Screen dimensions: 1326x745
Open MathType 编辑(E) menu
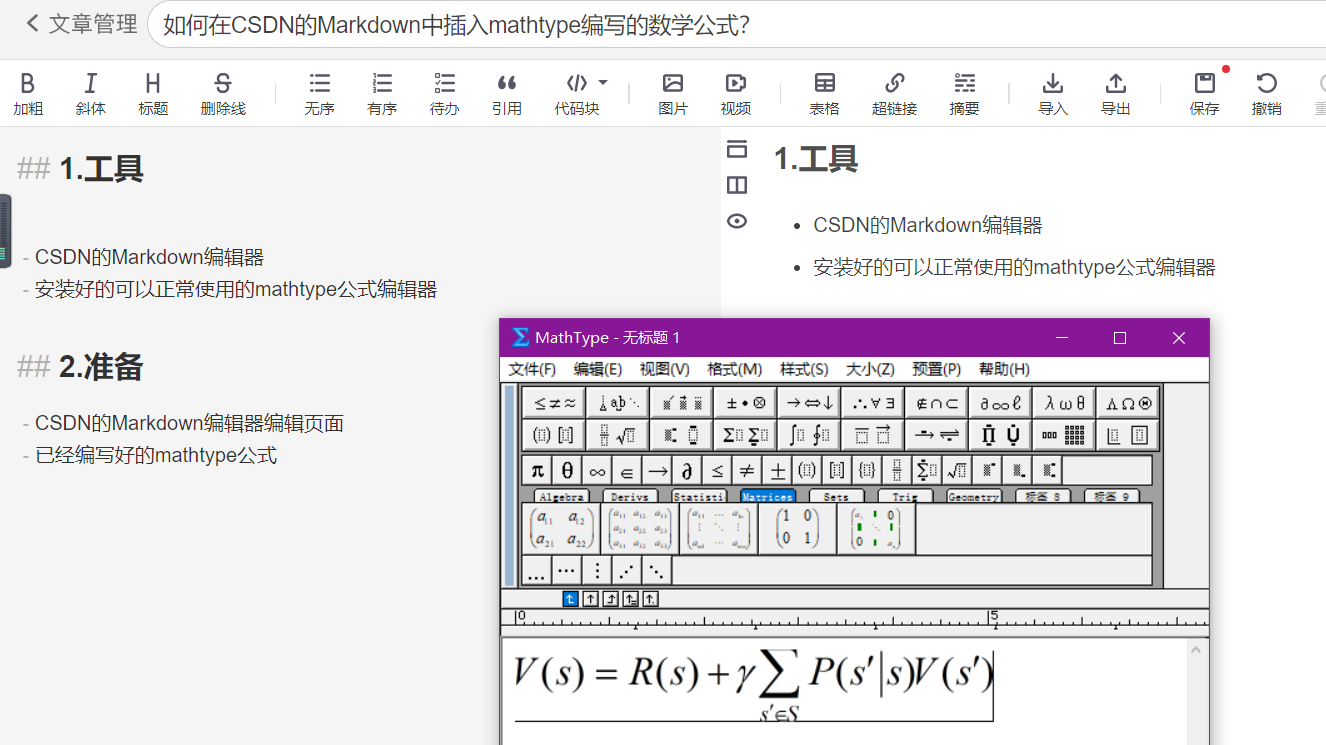click(x=598, y=369)
